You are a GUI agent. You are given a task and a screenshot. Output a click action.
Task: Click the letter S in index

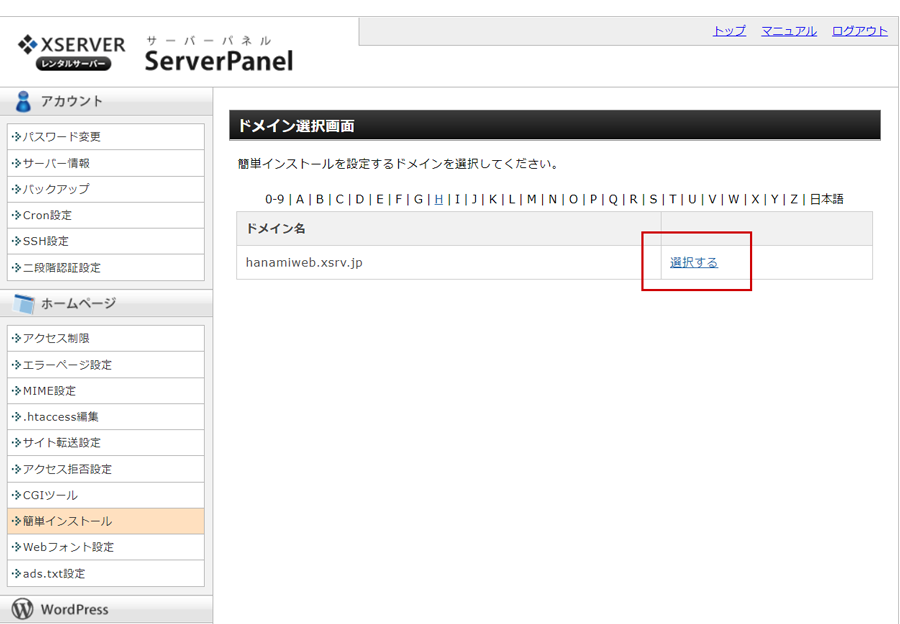(x=653, y=199)
